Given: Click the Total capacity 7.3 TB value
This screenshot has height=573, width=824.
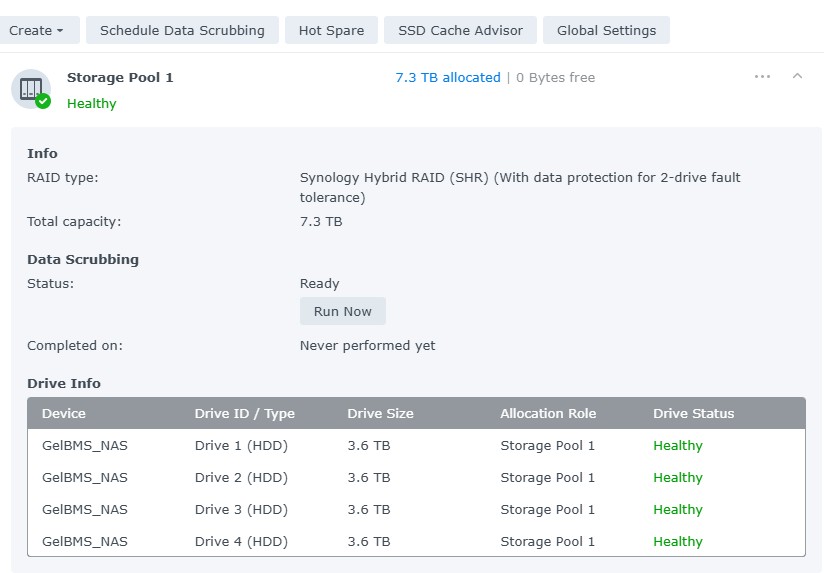Looking at the screenshot, I should click(321, 222).
